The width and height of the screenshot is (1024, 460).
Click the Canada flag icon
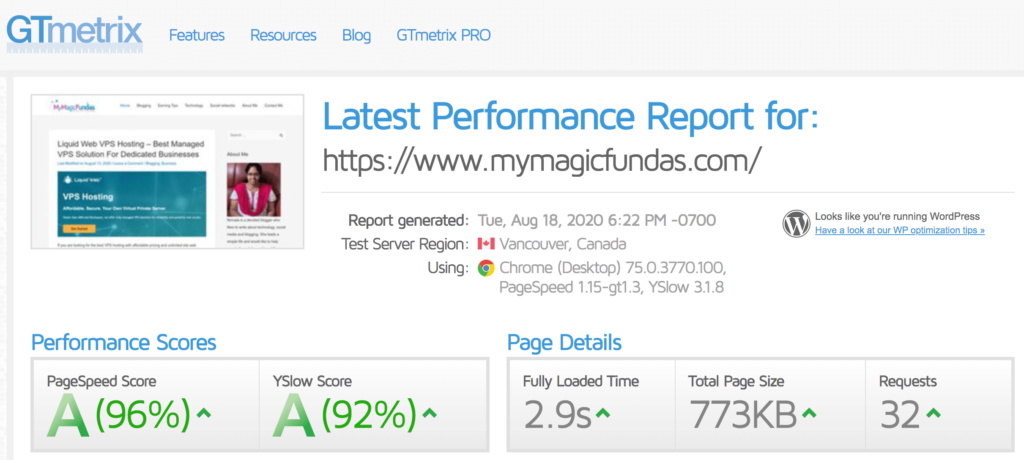point(486,244)
